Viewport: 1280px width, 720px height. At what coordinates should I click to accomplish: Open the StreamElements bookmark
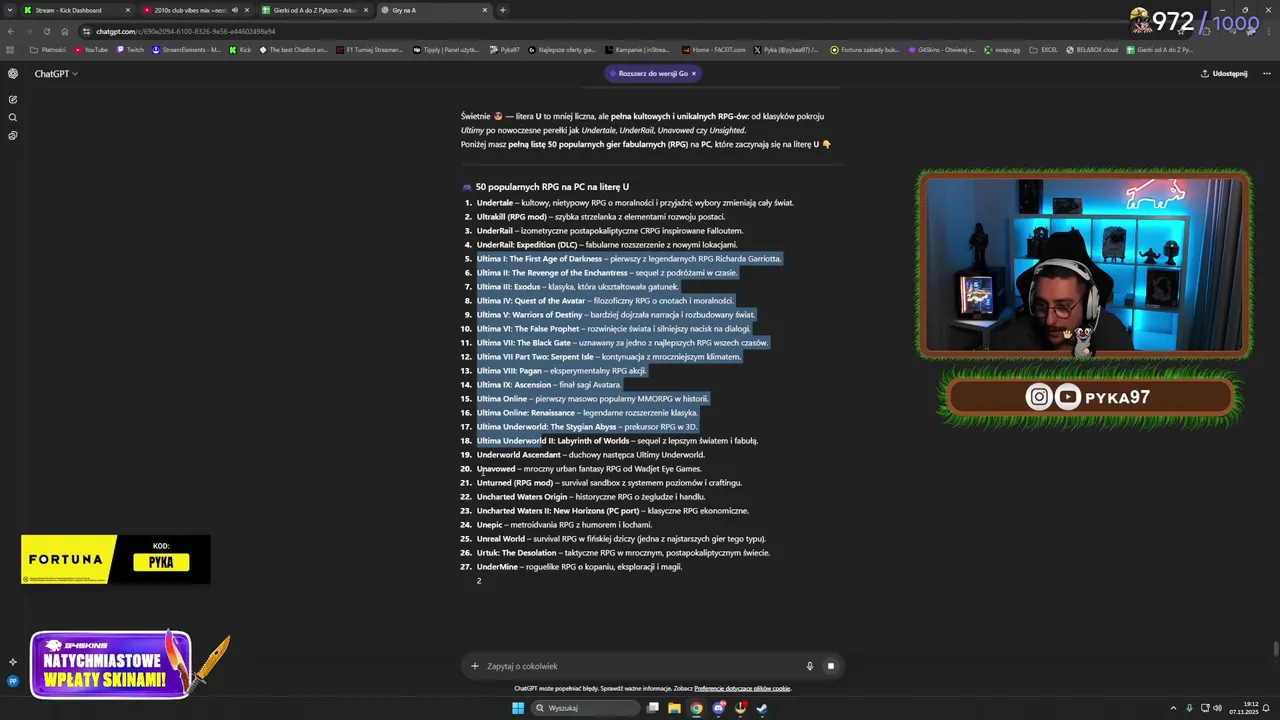point(186,49)
